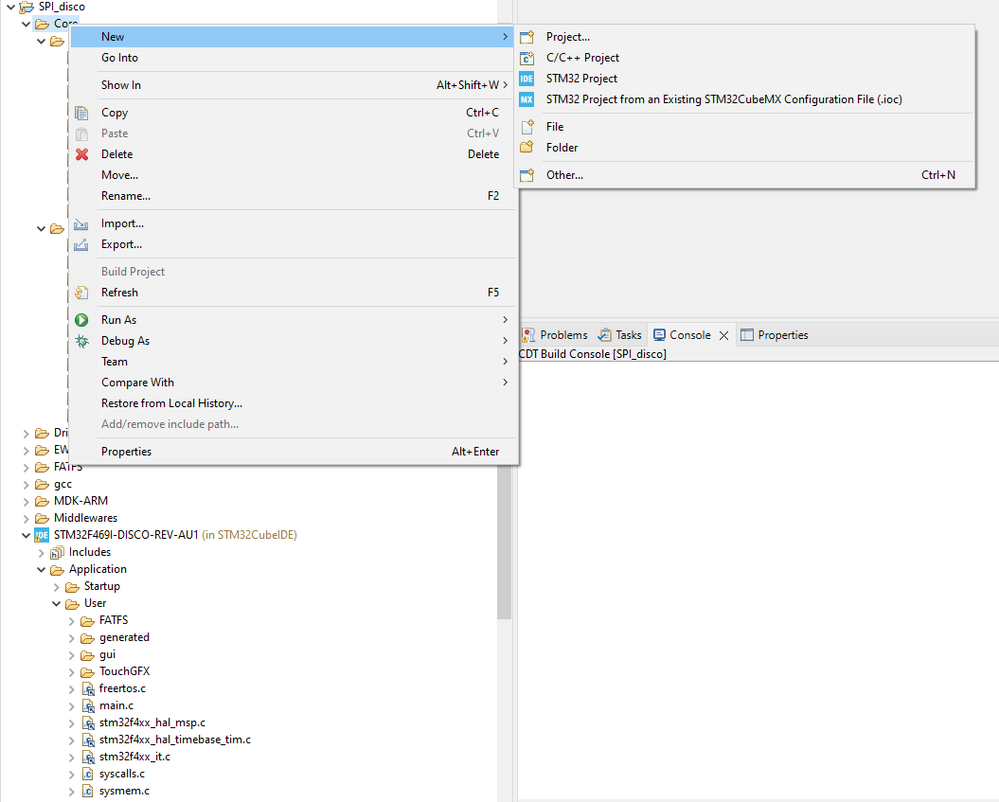Viewport: 999px width, 802px height.
Task: Switch to the Properties tab
Action: (775, 335)
